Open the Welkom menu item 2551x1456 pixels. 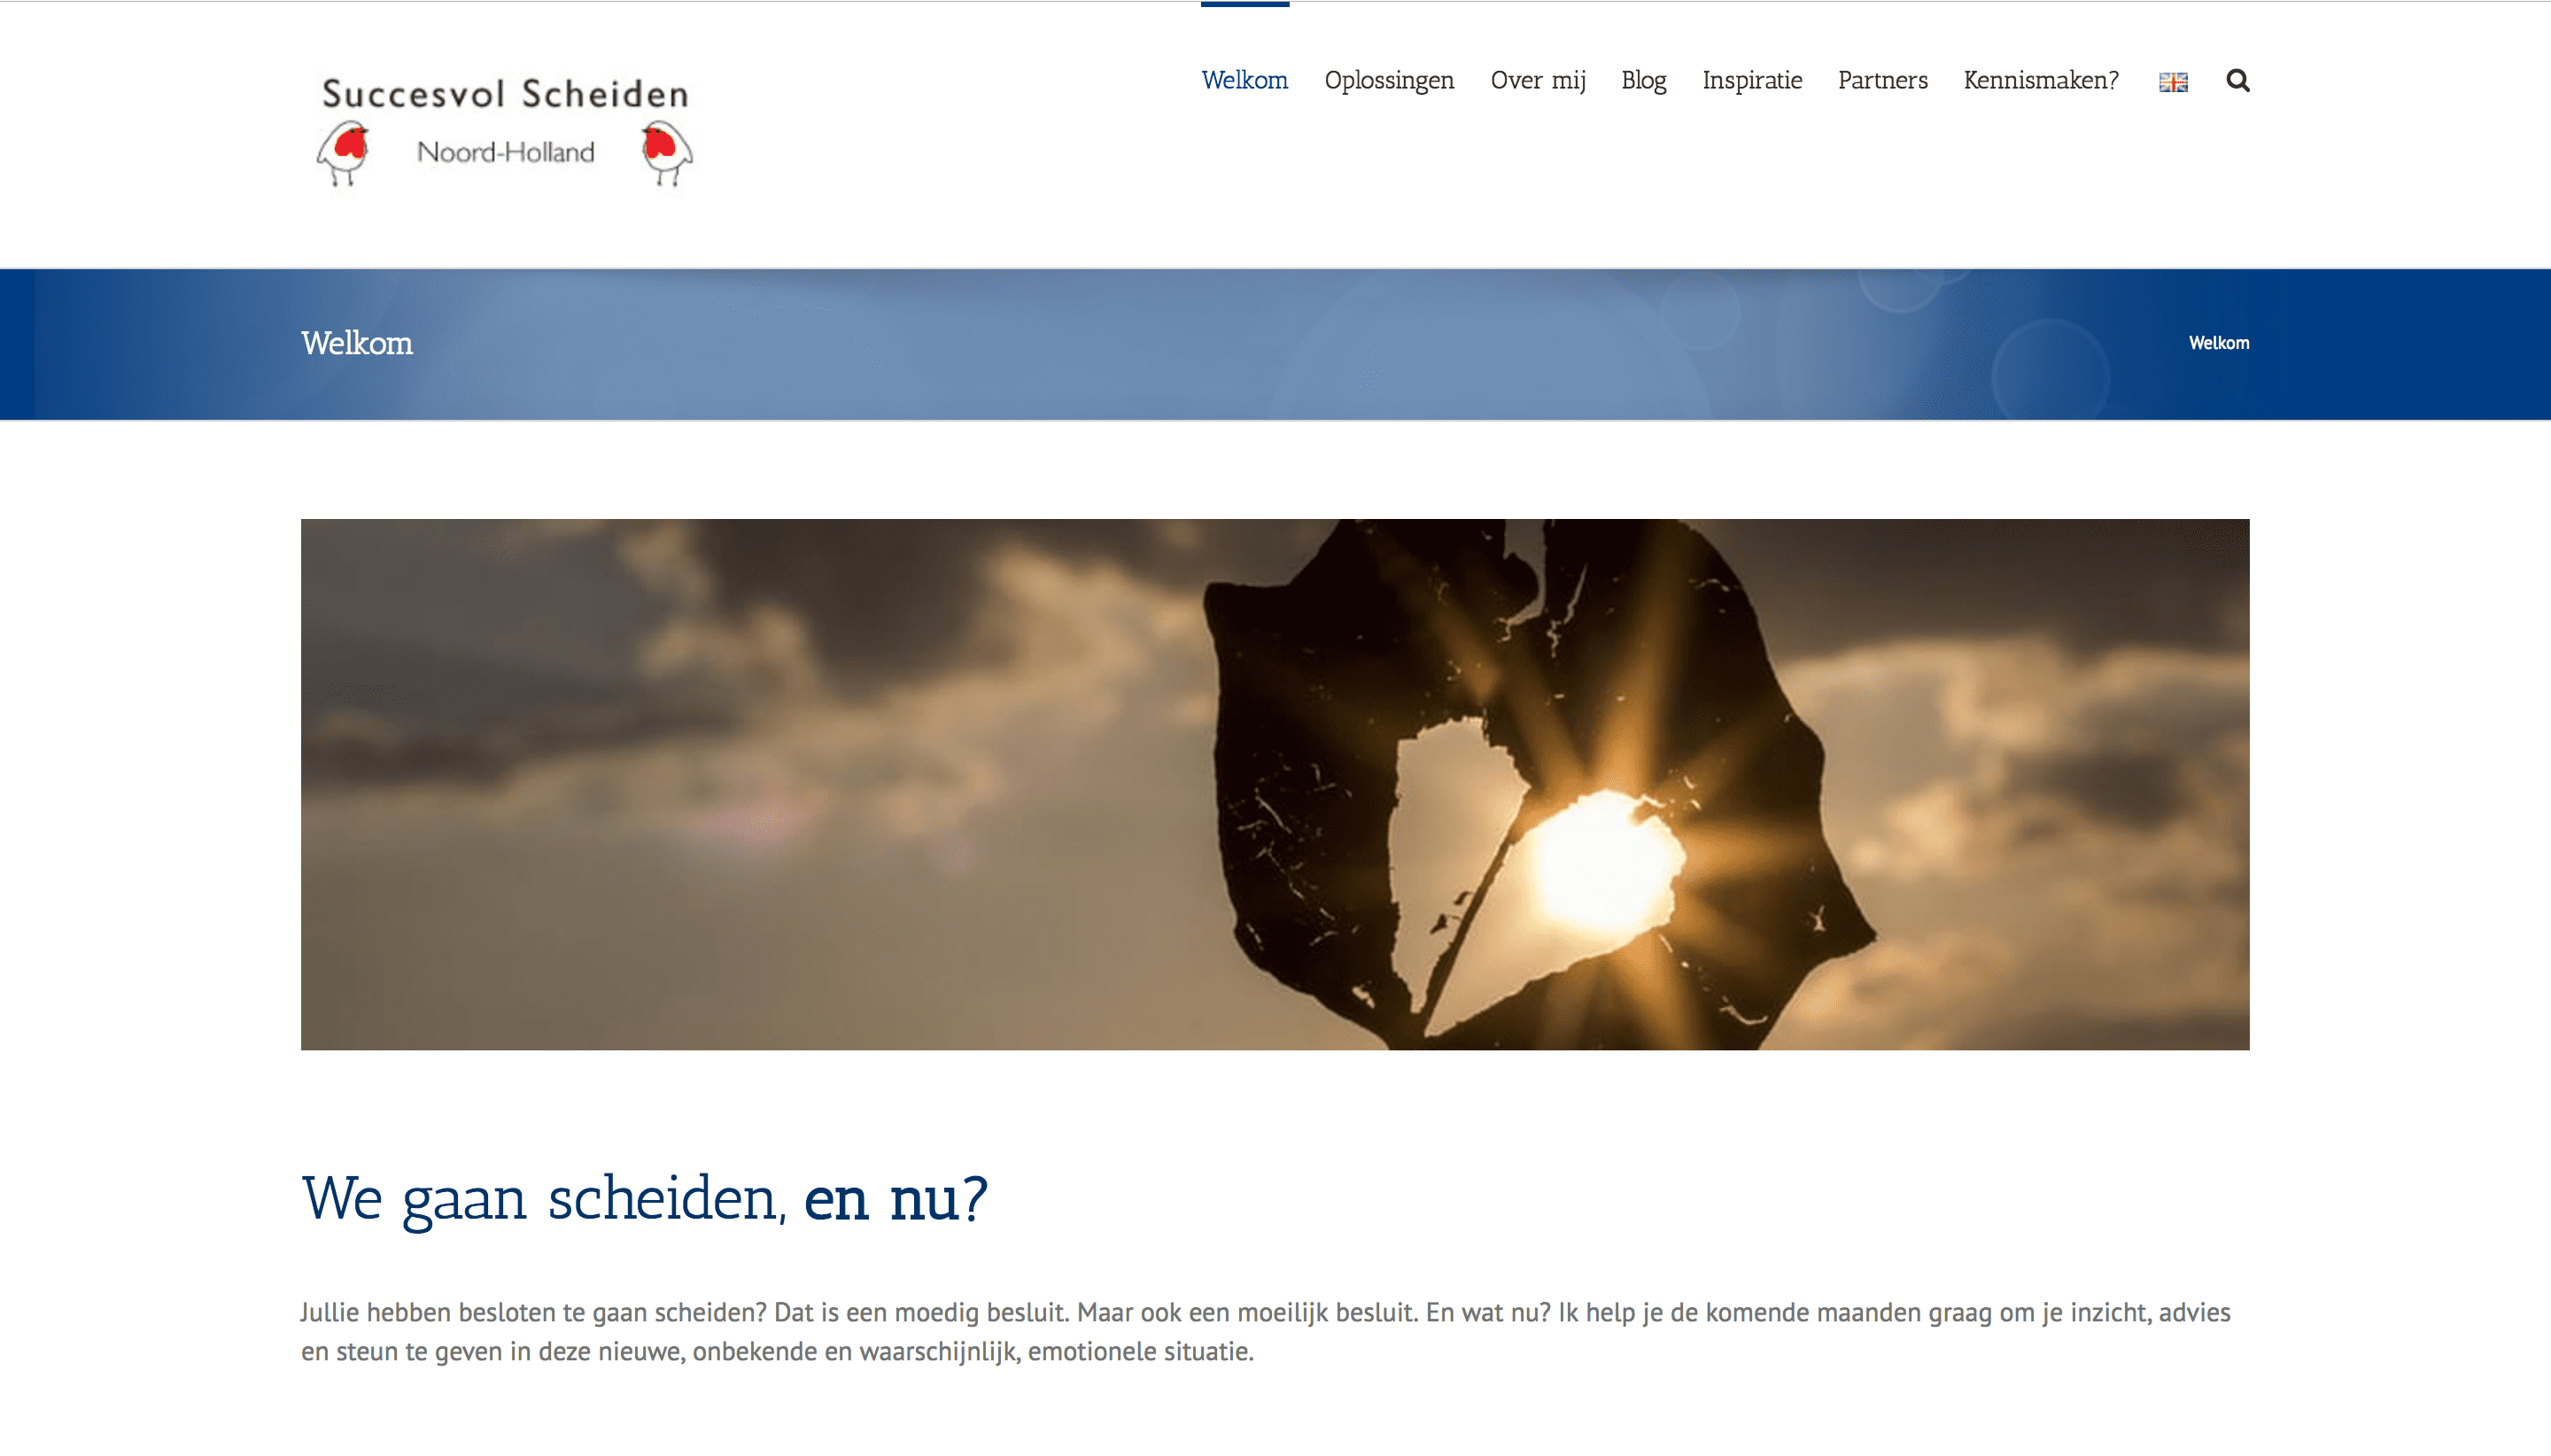1245,80
